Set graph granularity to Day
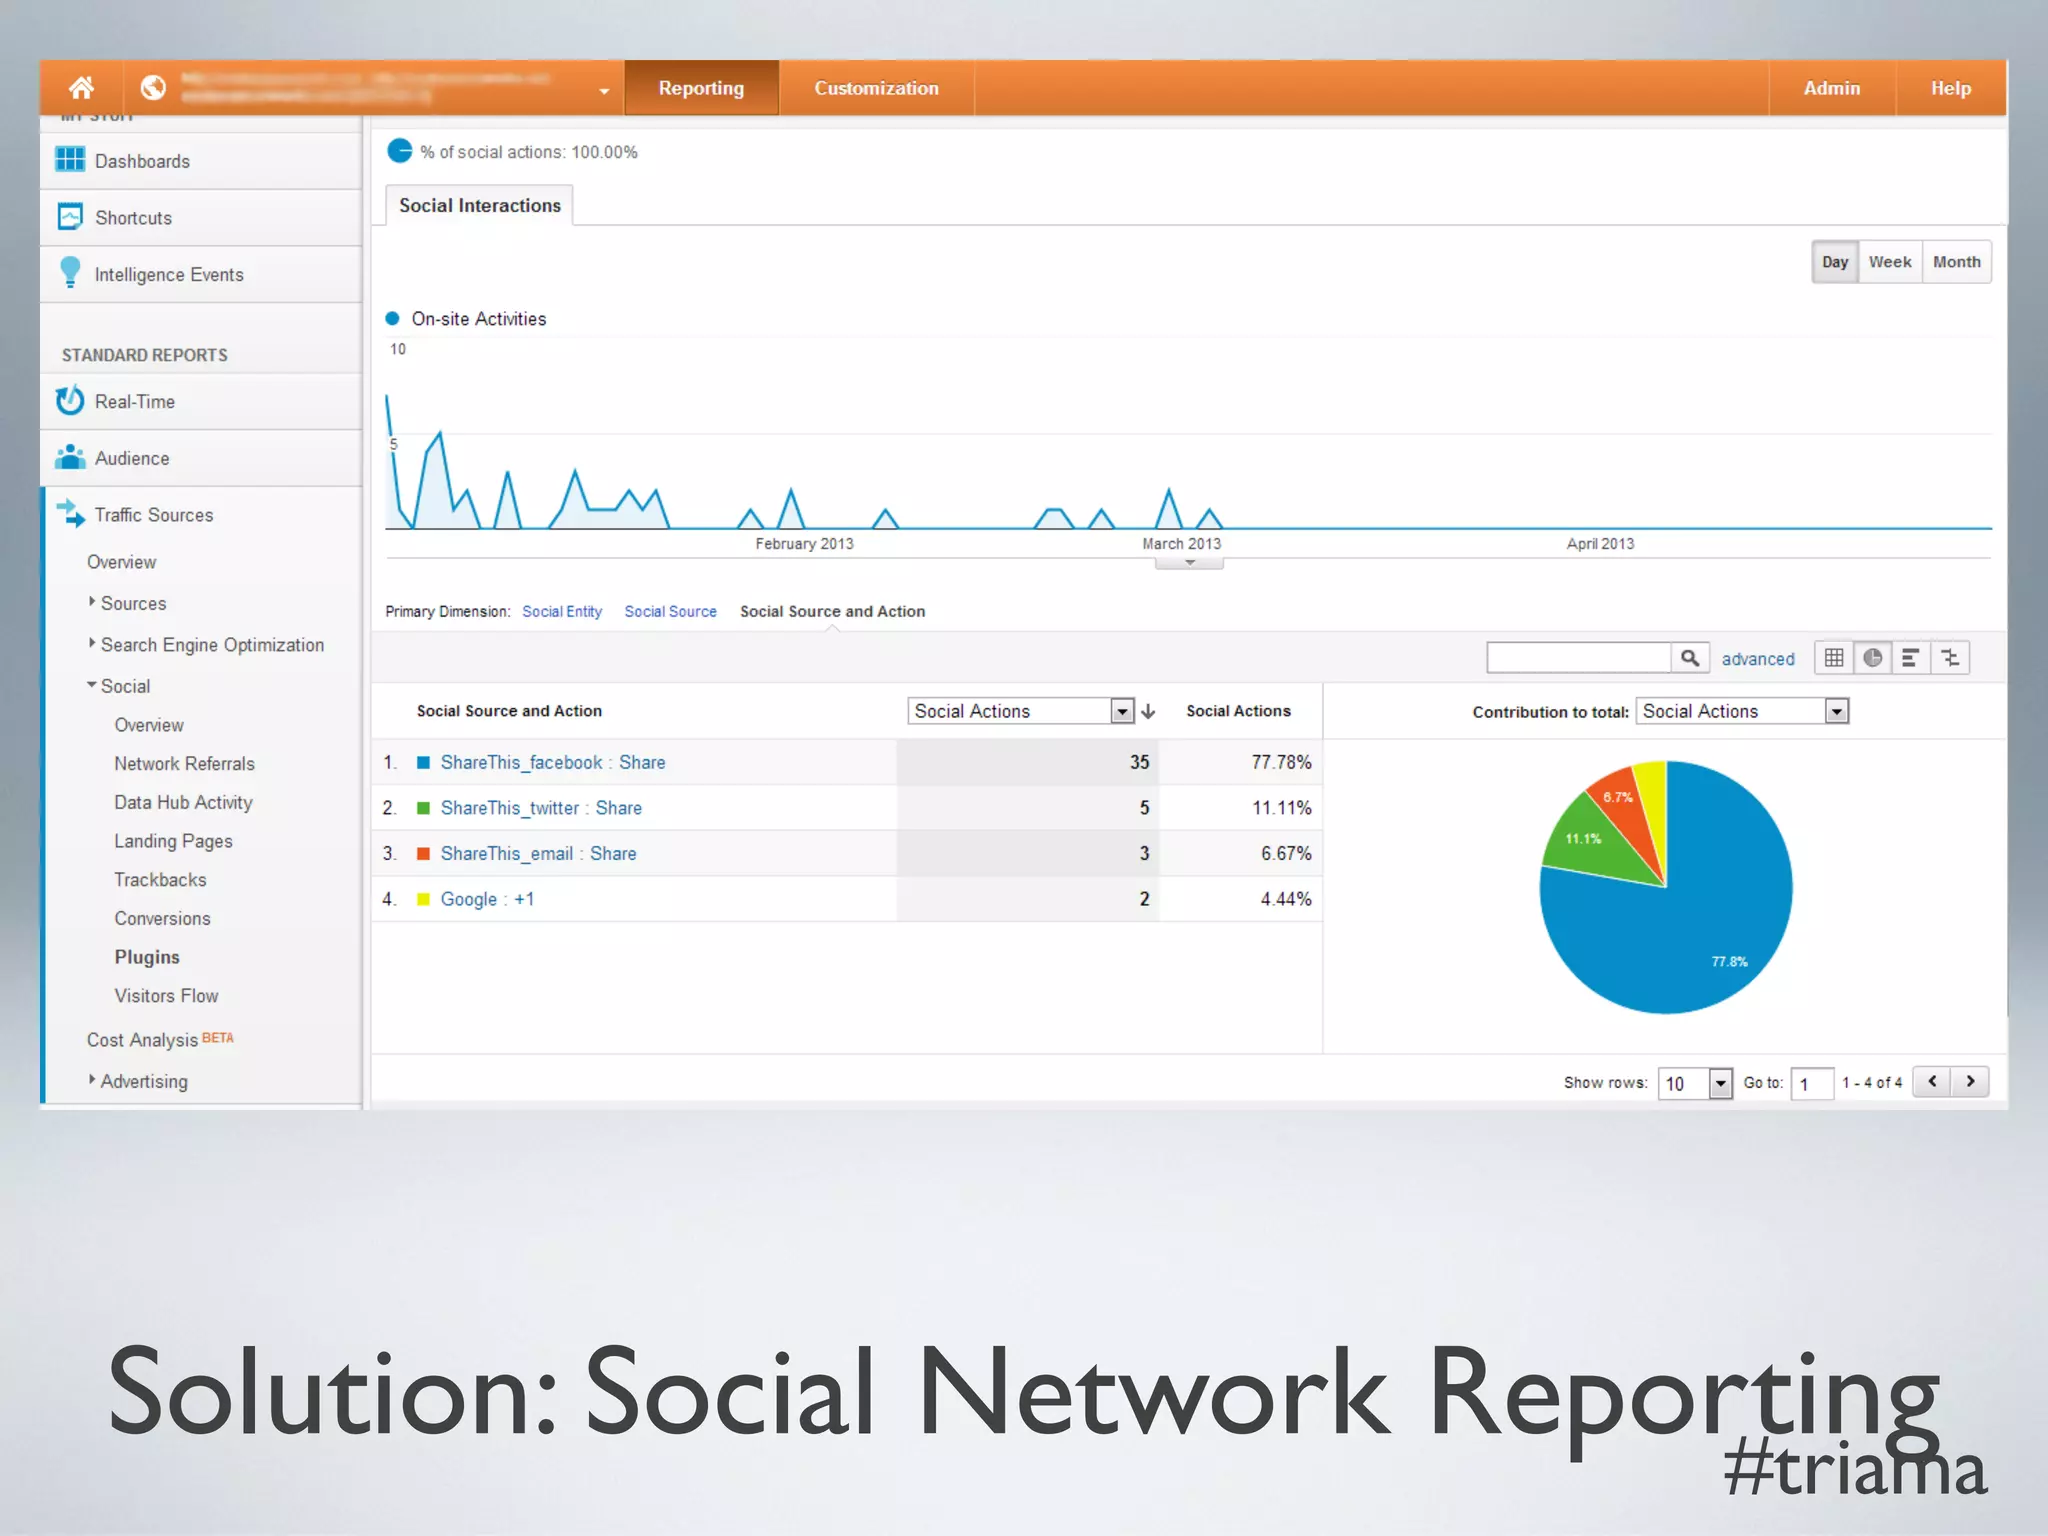This screenshot has width=2048, height=1536. tap(1835, 262)
